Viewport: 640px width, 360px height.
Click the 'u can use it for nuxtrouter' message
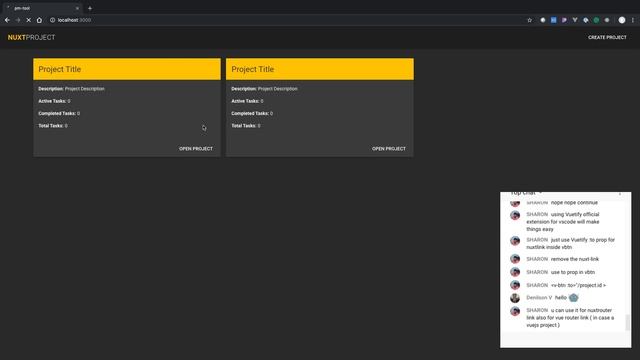(570, 318)
